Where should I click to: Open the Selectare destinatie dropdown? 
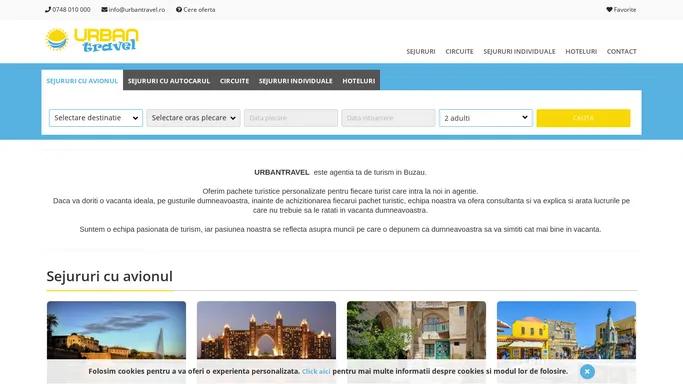[96, 118]
